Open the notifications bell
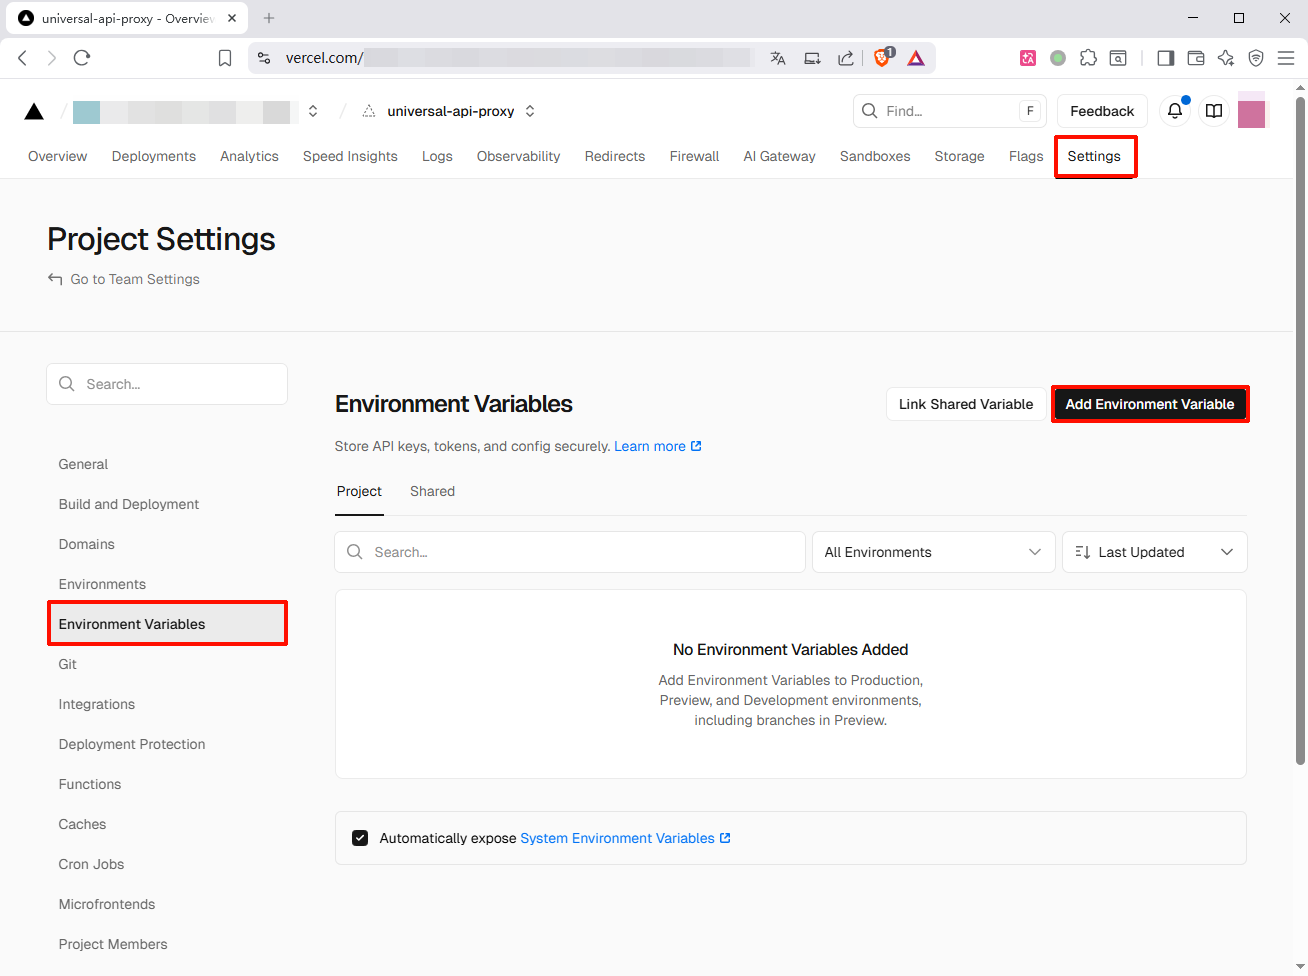The width and height of the screenshot is (1308, 976). point(1175,111)
